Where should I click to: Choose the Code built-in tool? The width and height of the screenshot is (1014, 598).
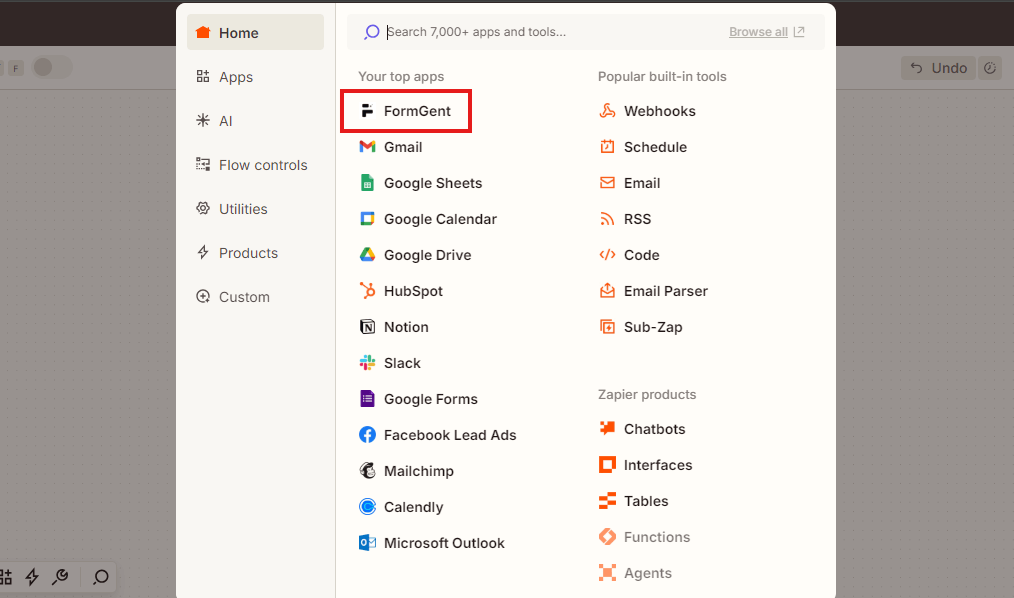629,255
